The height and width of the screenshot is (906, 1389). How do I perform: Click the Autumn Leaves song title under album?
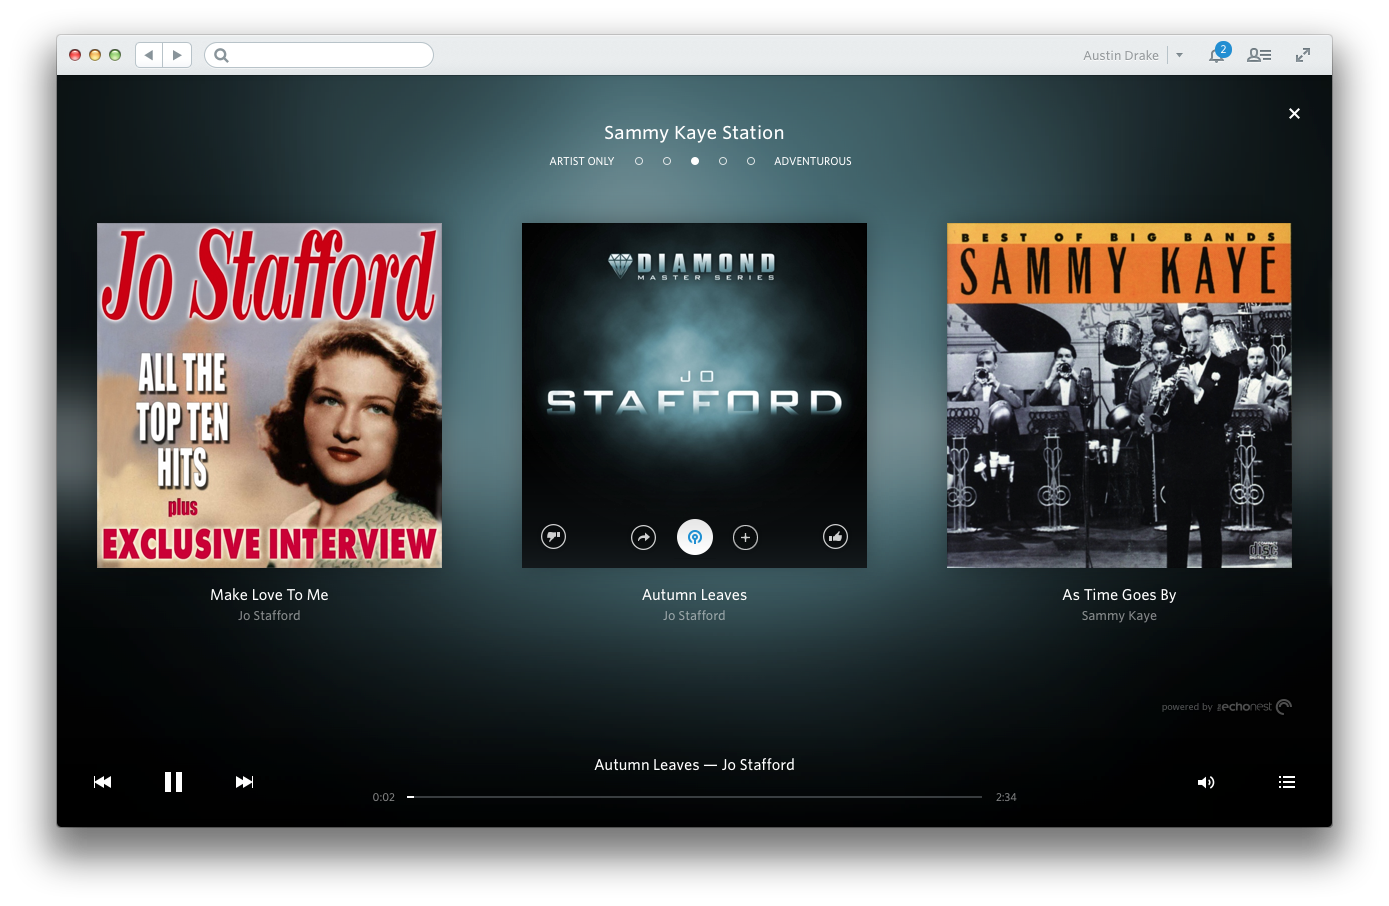pos(694,595)
